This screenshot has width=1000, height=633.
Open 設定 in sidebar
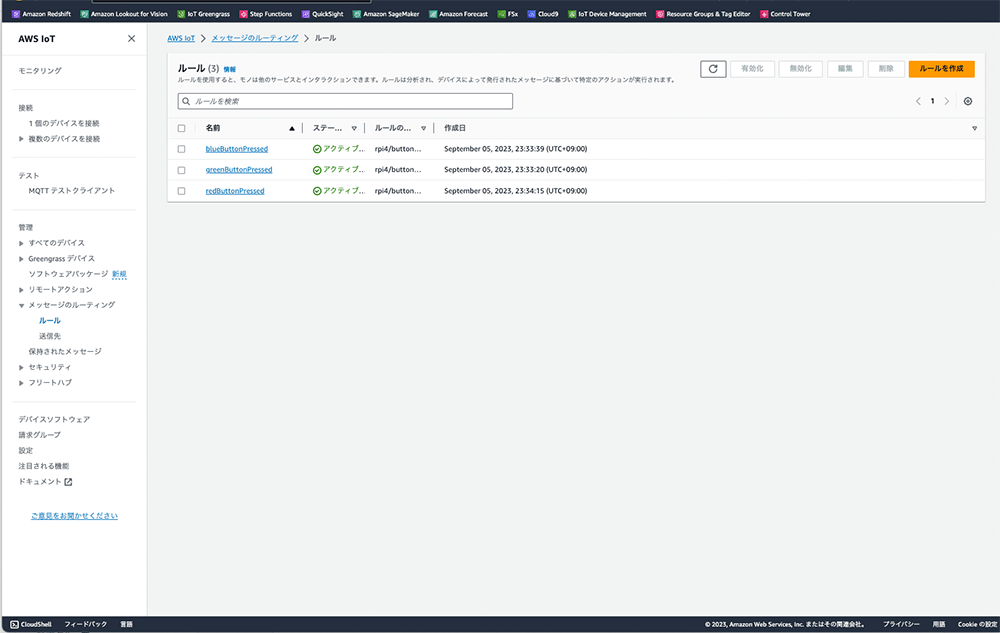[x=26, y=451]
